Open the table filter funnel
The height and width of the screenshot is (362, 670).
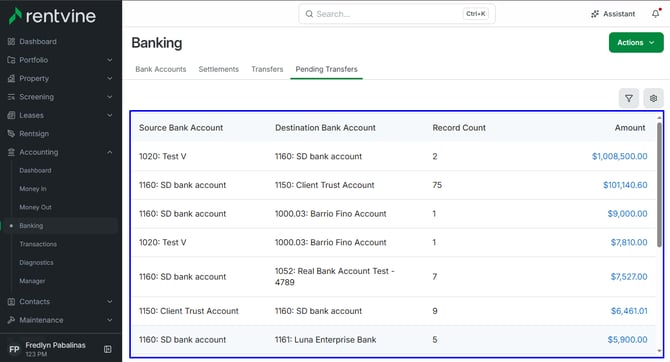point(629,98)
